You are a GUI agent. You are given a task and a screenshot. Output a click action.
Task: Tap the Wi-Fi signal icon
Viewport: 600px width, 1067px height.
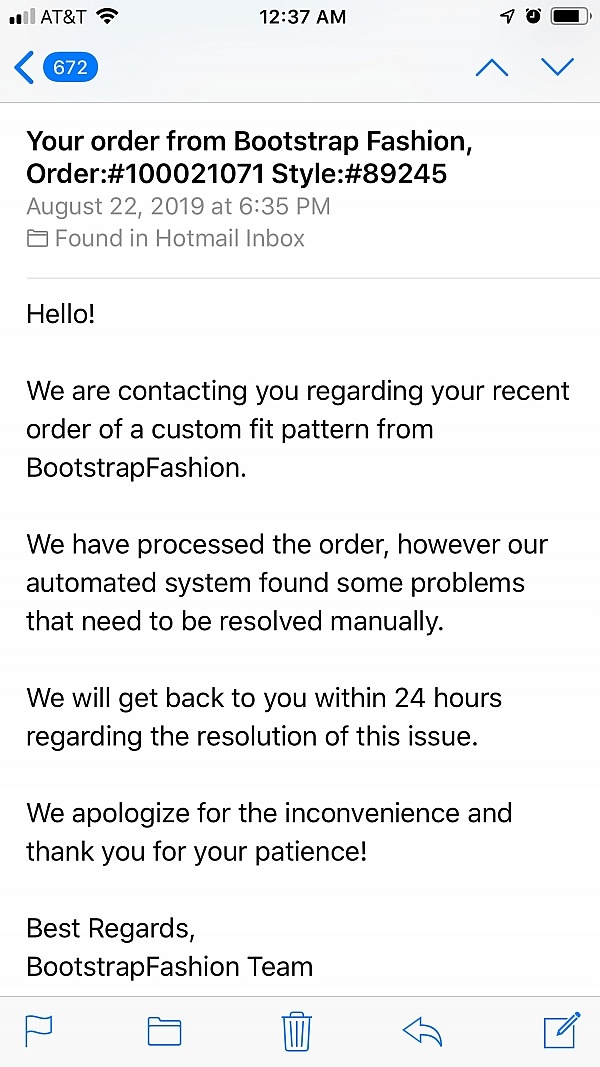tap(108, 16)
